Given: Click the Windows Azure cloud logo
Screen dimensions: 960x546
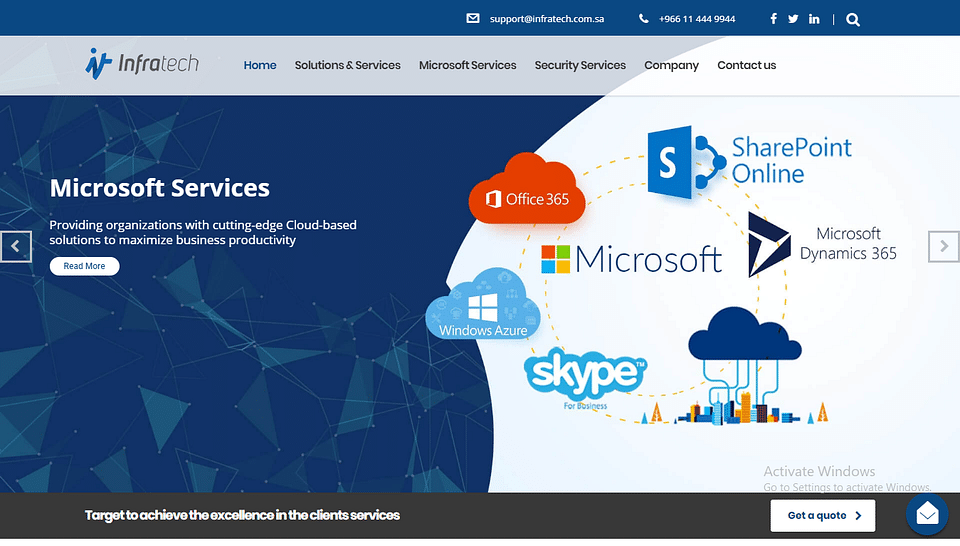Looking at the screenshot, I should tap(483, 304).
